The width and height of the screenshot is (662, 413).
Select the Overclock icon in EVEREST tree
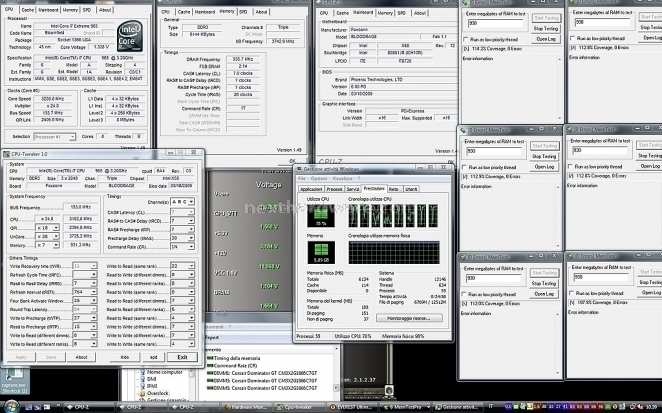(143, 393)
